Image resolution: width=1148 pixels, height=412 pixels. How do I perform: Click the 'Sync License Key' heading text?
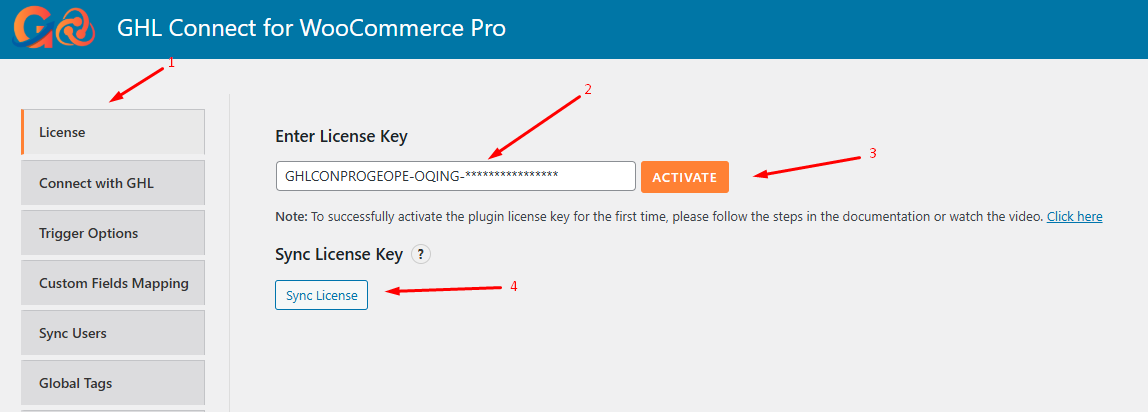339,255
